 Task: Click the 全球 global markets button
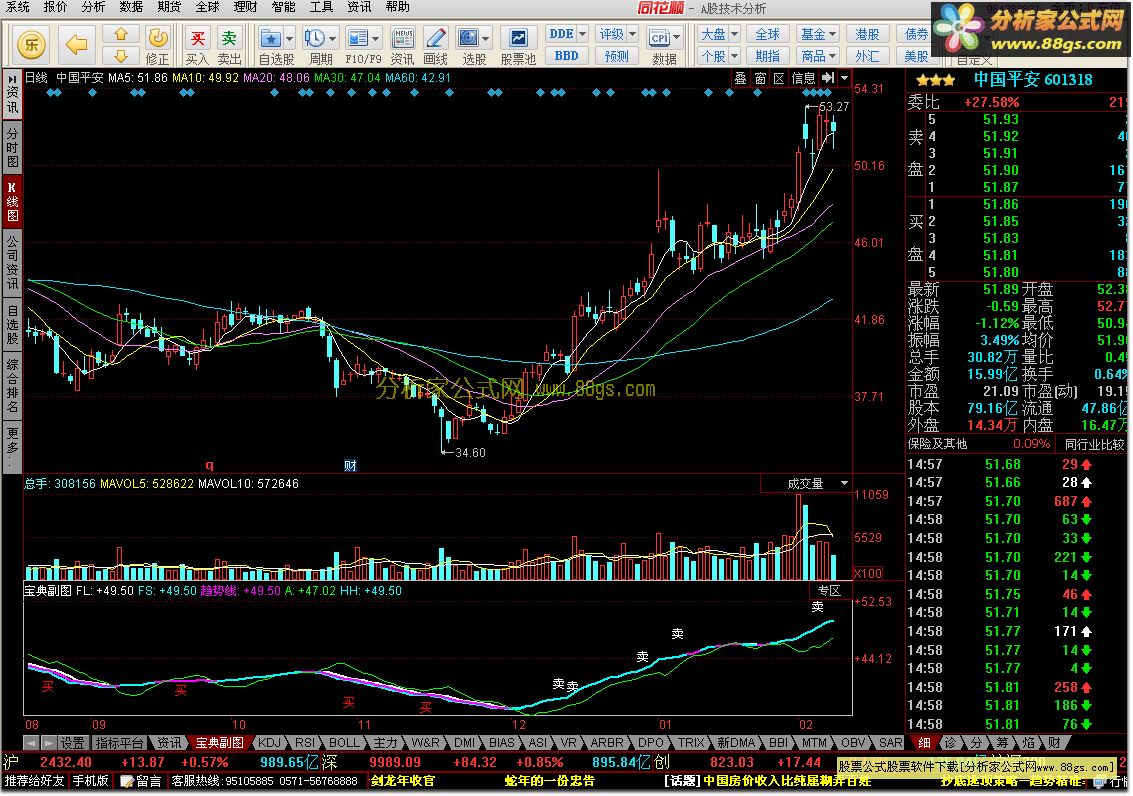767,34
